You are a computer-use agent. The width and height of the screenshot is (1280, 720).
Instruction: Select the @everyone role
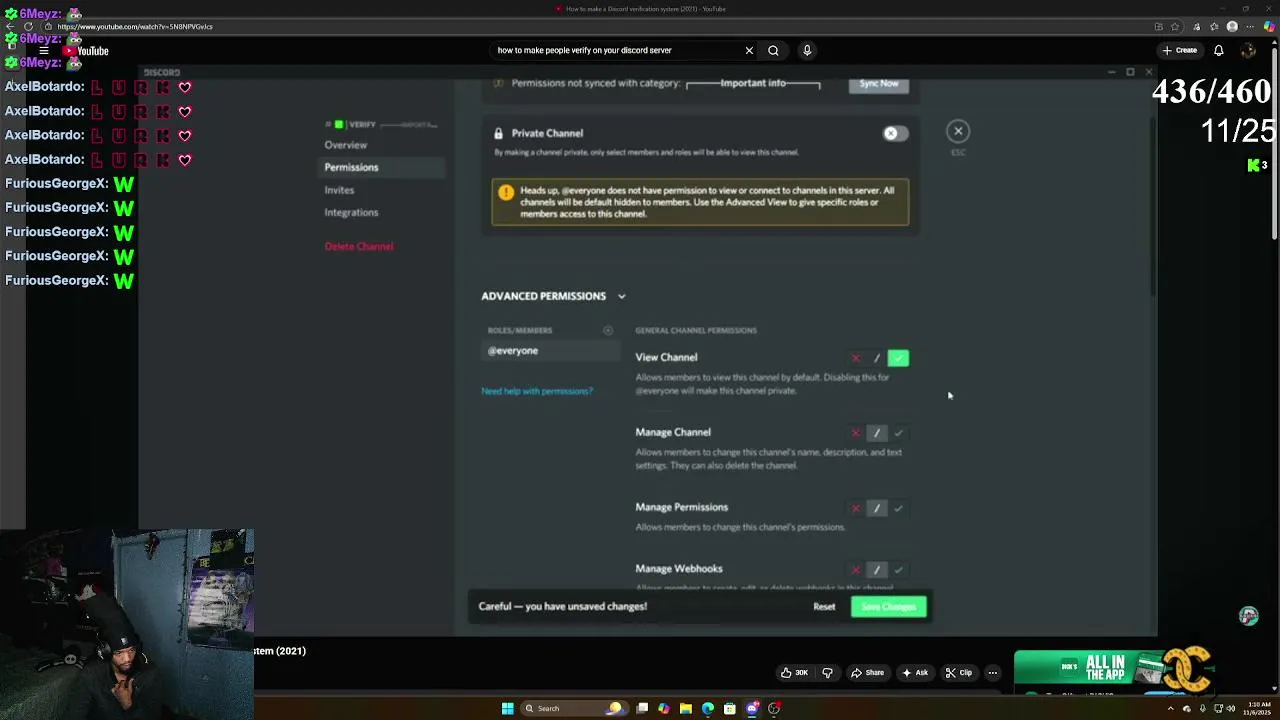[551, 351]
